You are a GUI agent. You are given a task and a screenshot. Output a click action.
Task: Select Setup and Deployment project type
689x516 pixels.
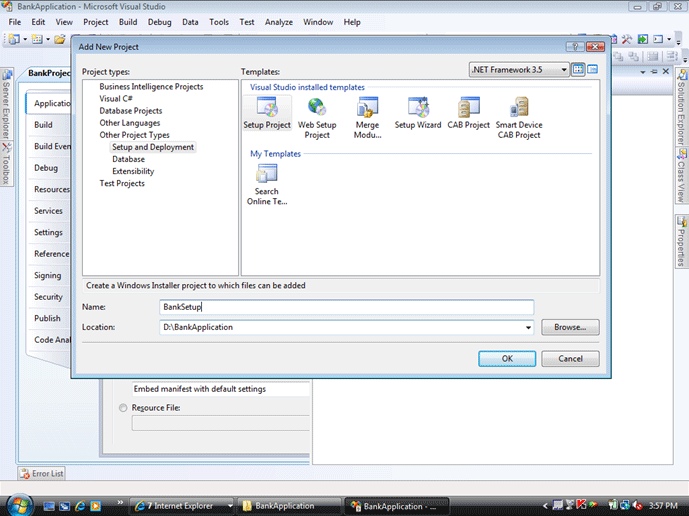pos(153,147)
